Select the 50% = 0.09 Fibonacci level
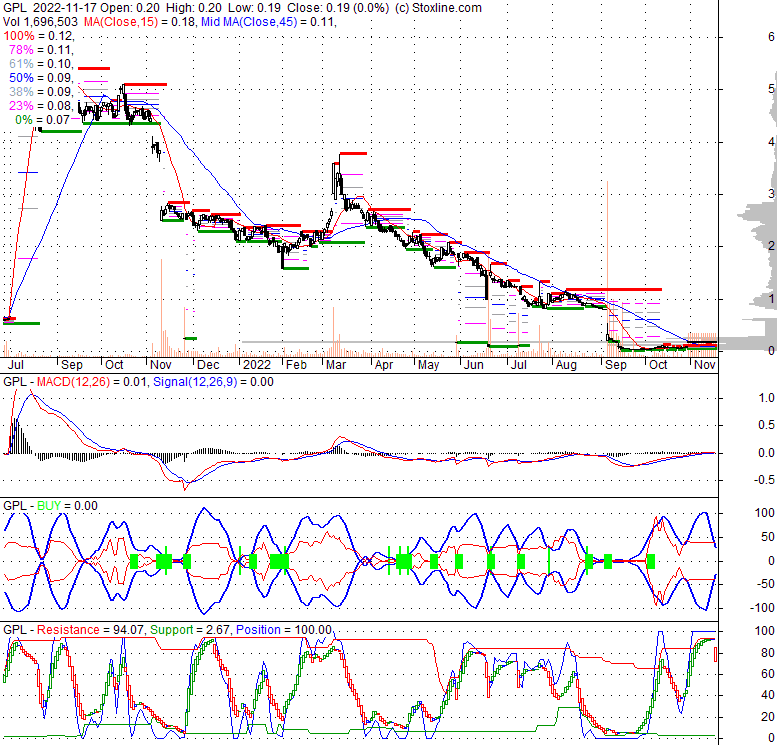The image size is (778, 746). tap(41, 77)
